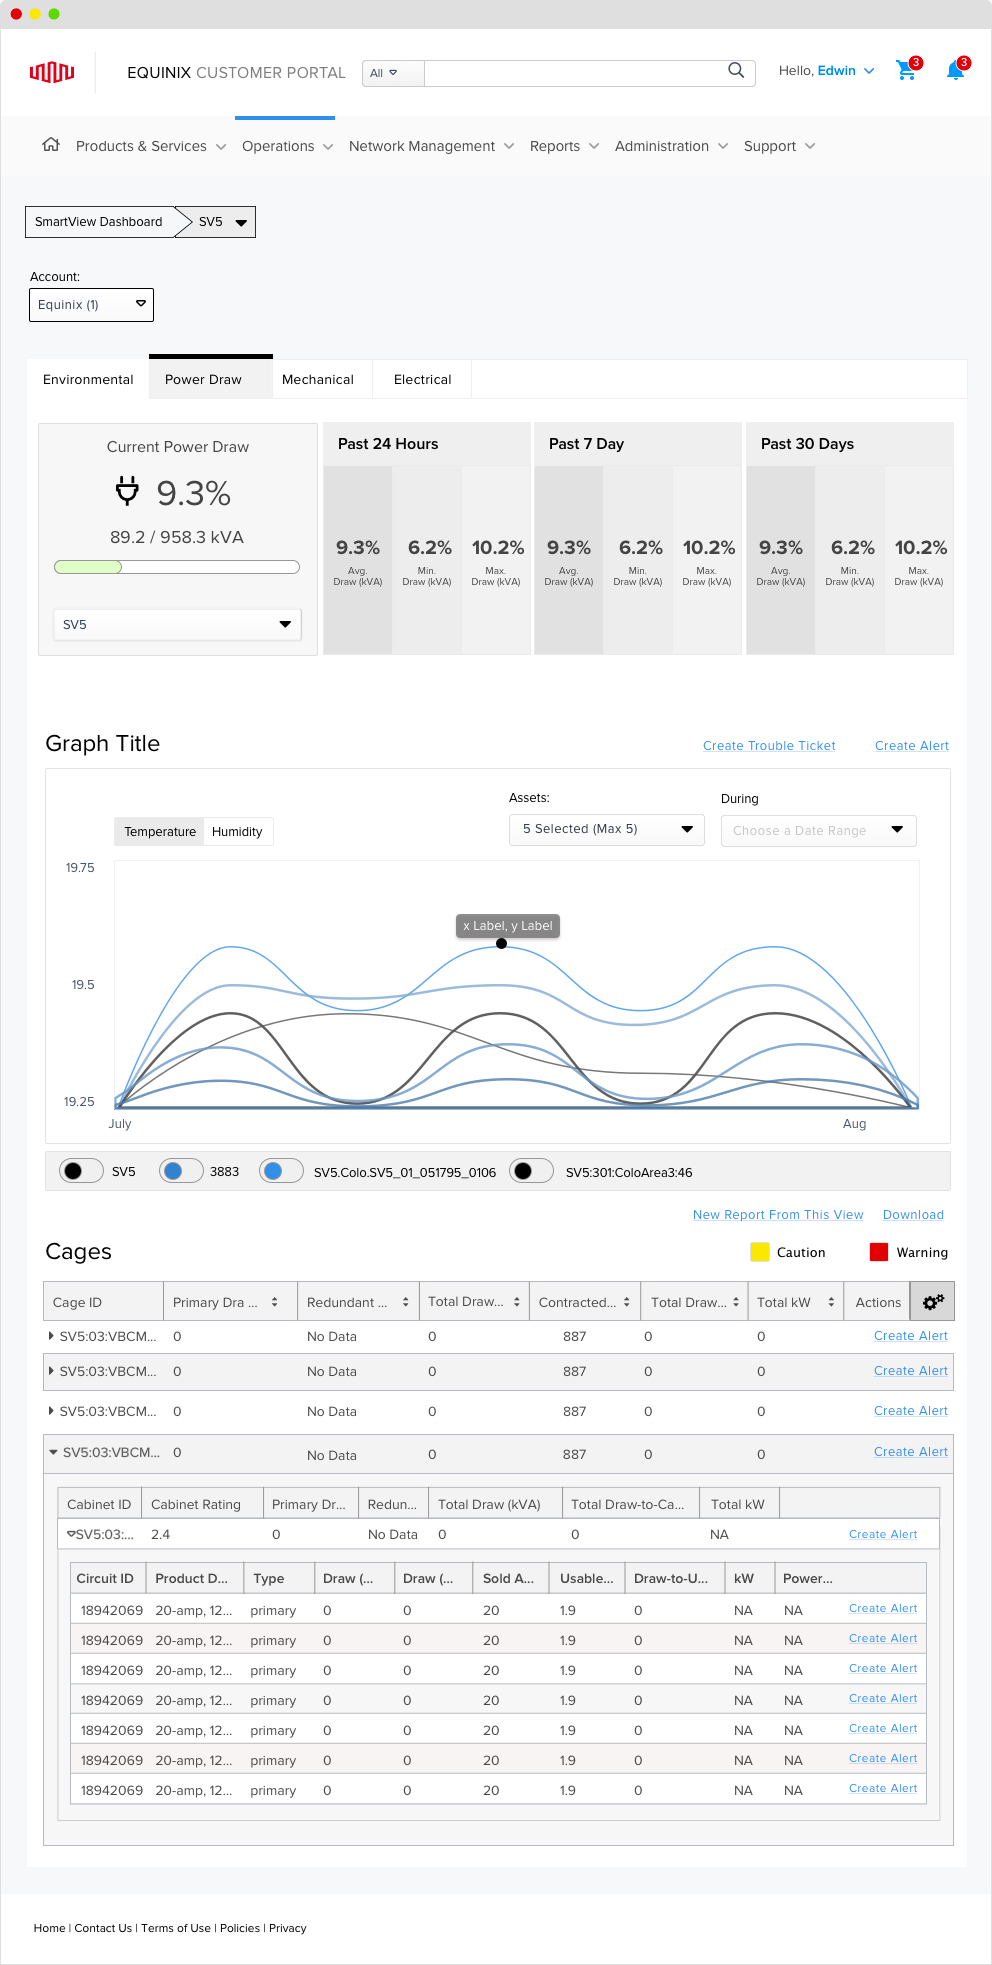The image size is (992, 1965).
Task: Click the power plug icon
Action: pos(127,491)
